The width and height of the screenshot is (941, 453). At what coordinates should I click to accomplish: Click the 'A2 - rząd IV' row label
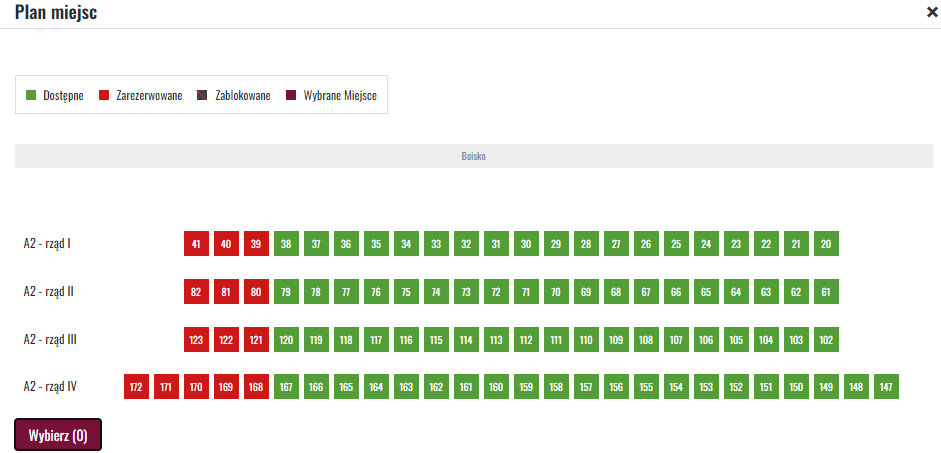(x=50, y=386)
